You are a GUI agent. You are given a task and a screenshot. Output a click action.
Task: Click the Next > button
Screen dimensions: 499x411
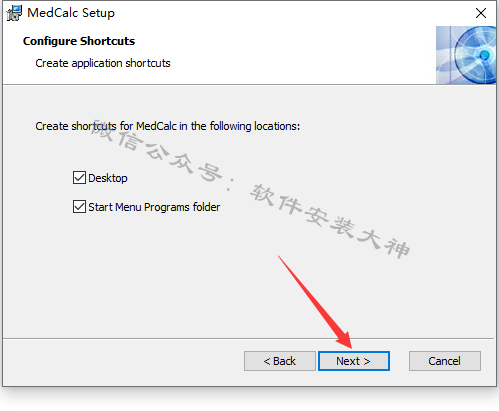(354, 361)
